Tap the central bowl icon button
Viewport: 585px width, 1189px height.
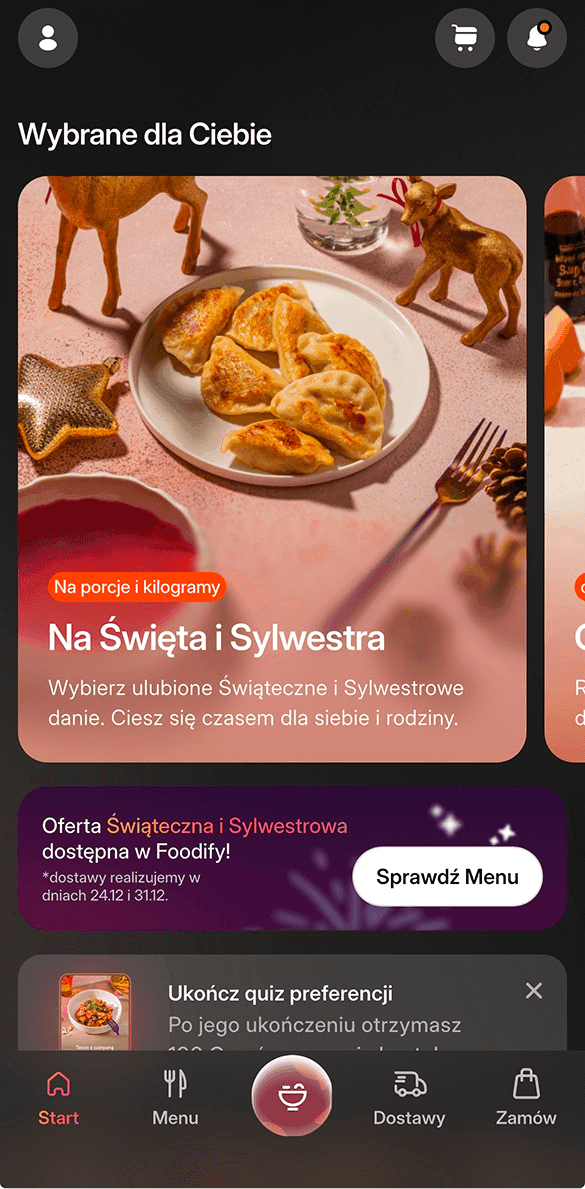(x=291, y=1095)
